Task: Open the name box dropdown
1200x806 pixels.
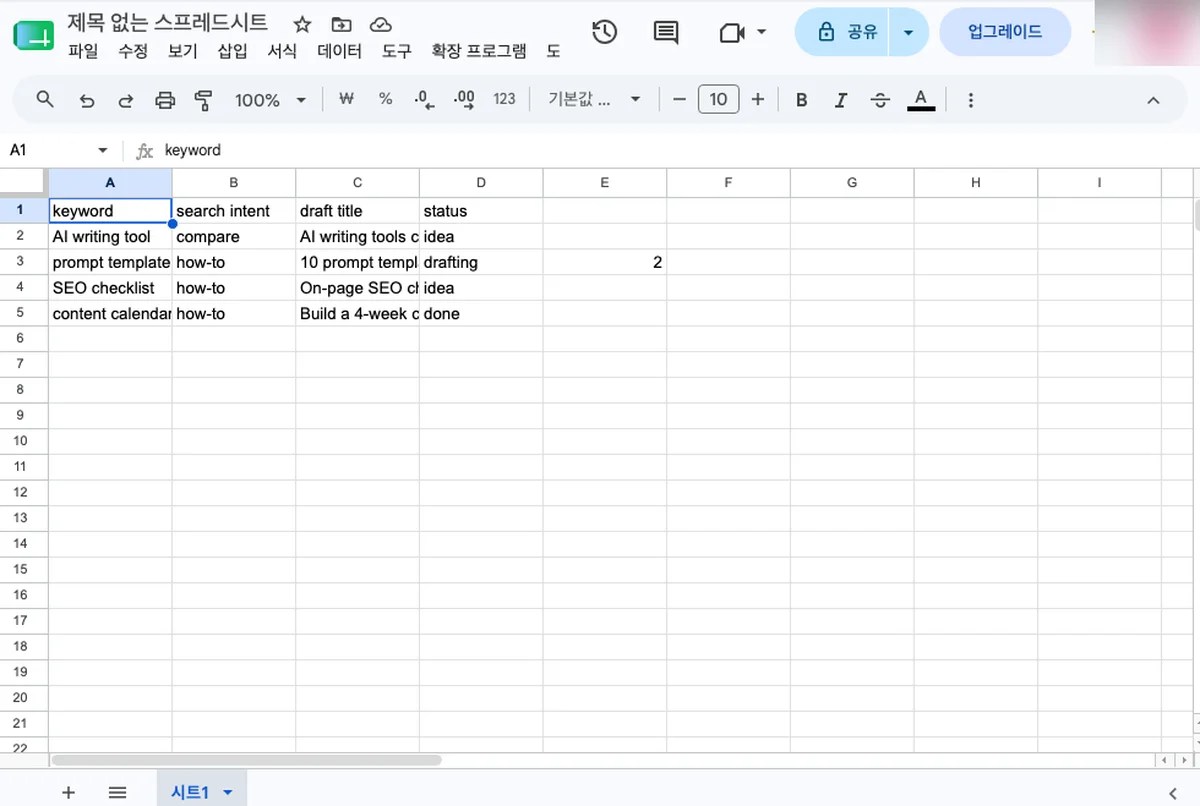Action: click(102, 150)
